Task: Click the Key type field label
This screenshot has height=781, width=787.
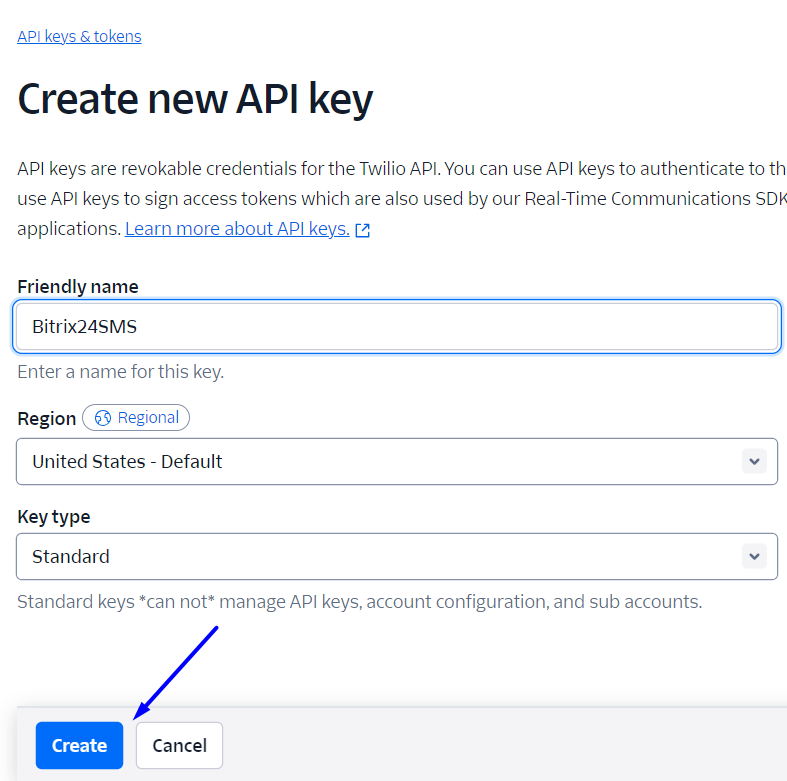Action: coord(54,517)
